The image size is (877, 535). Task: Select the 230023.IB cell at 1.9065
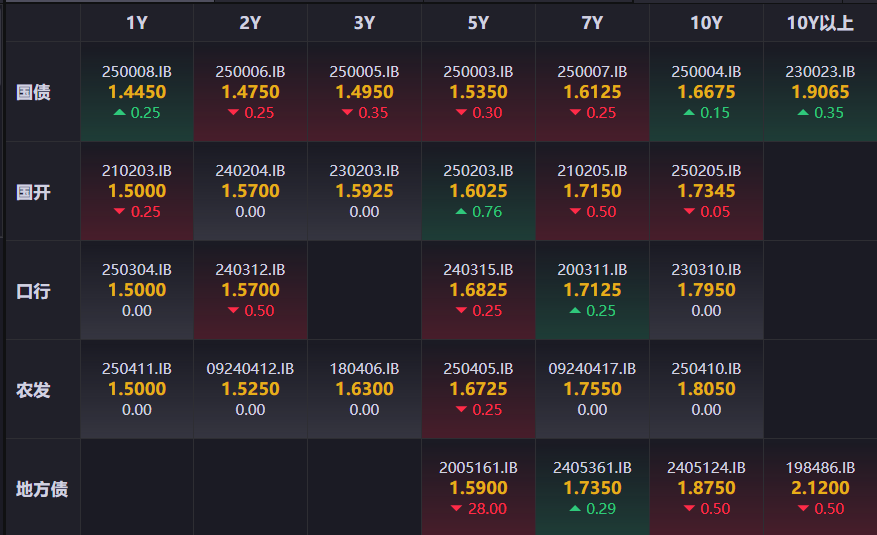click(820, 92)
